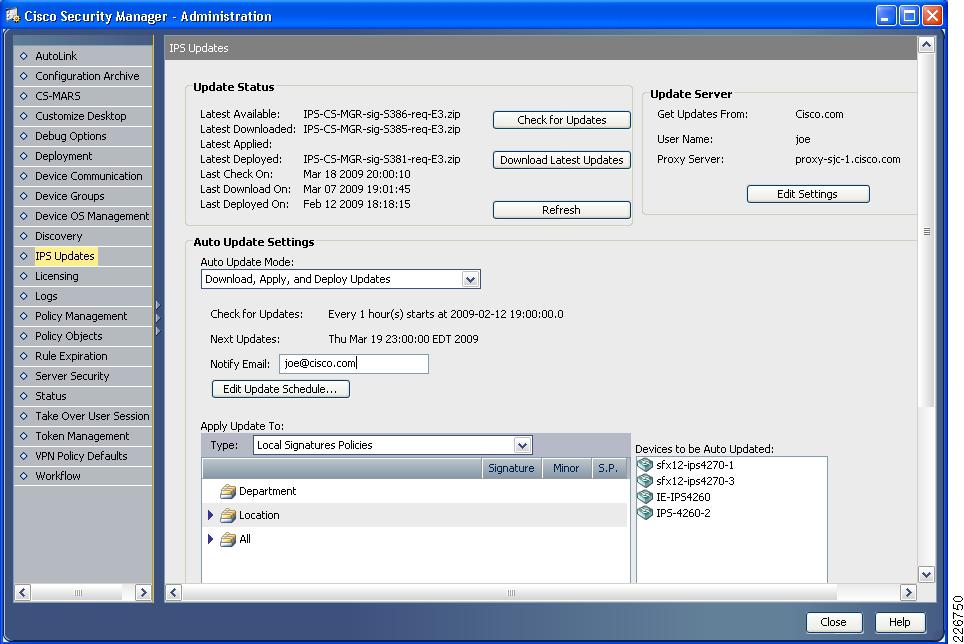Select device icon for sfx12-ips4270-1

point(645,465)
